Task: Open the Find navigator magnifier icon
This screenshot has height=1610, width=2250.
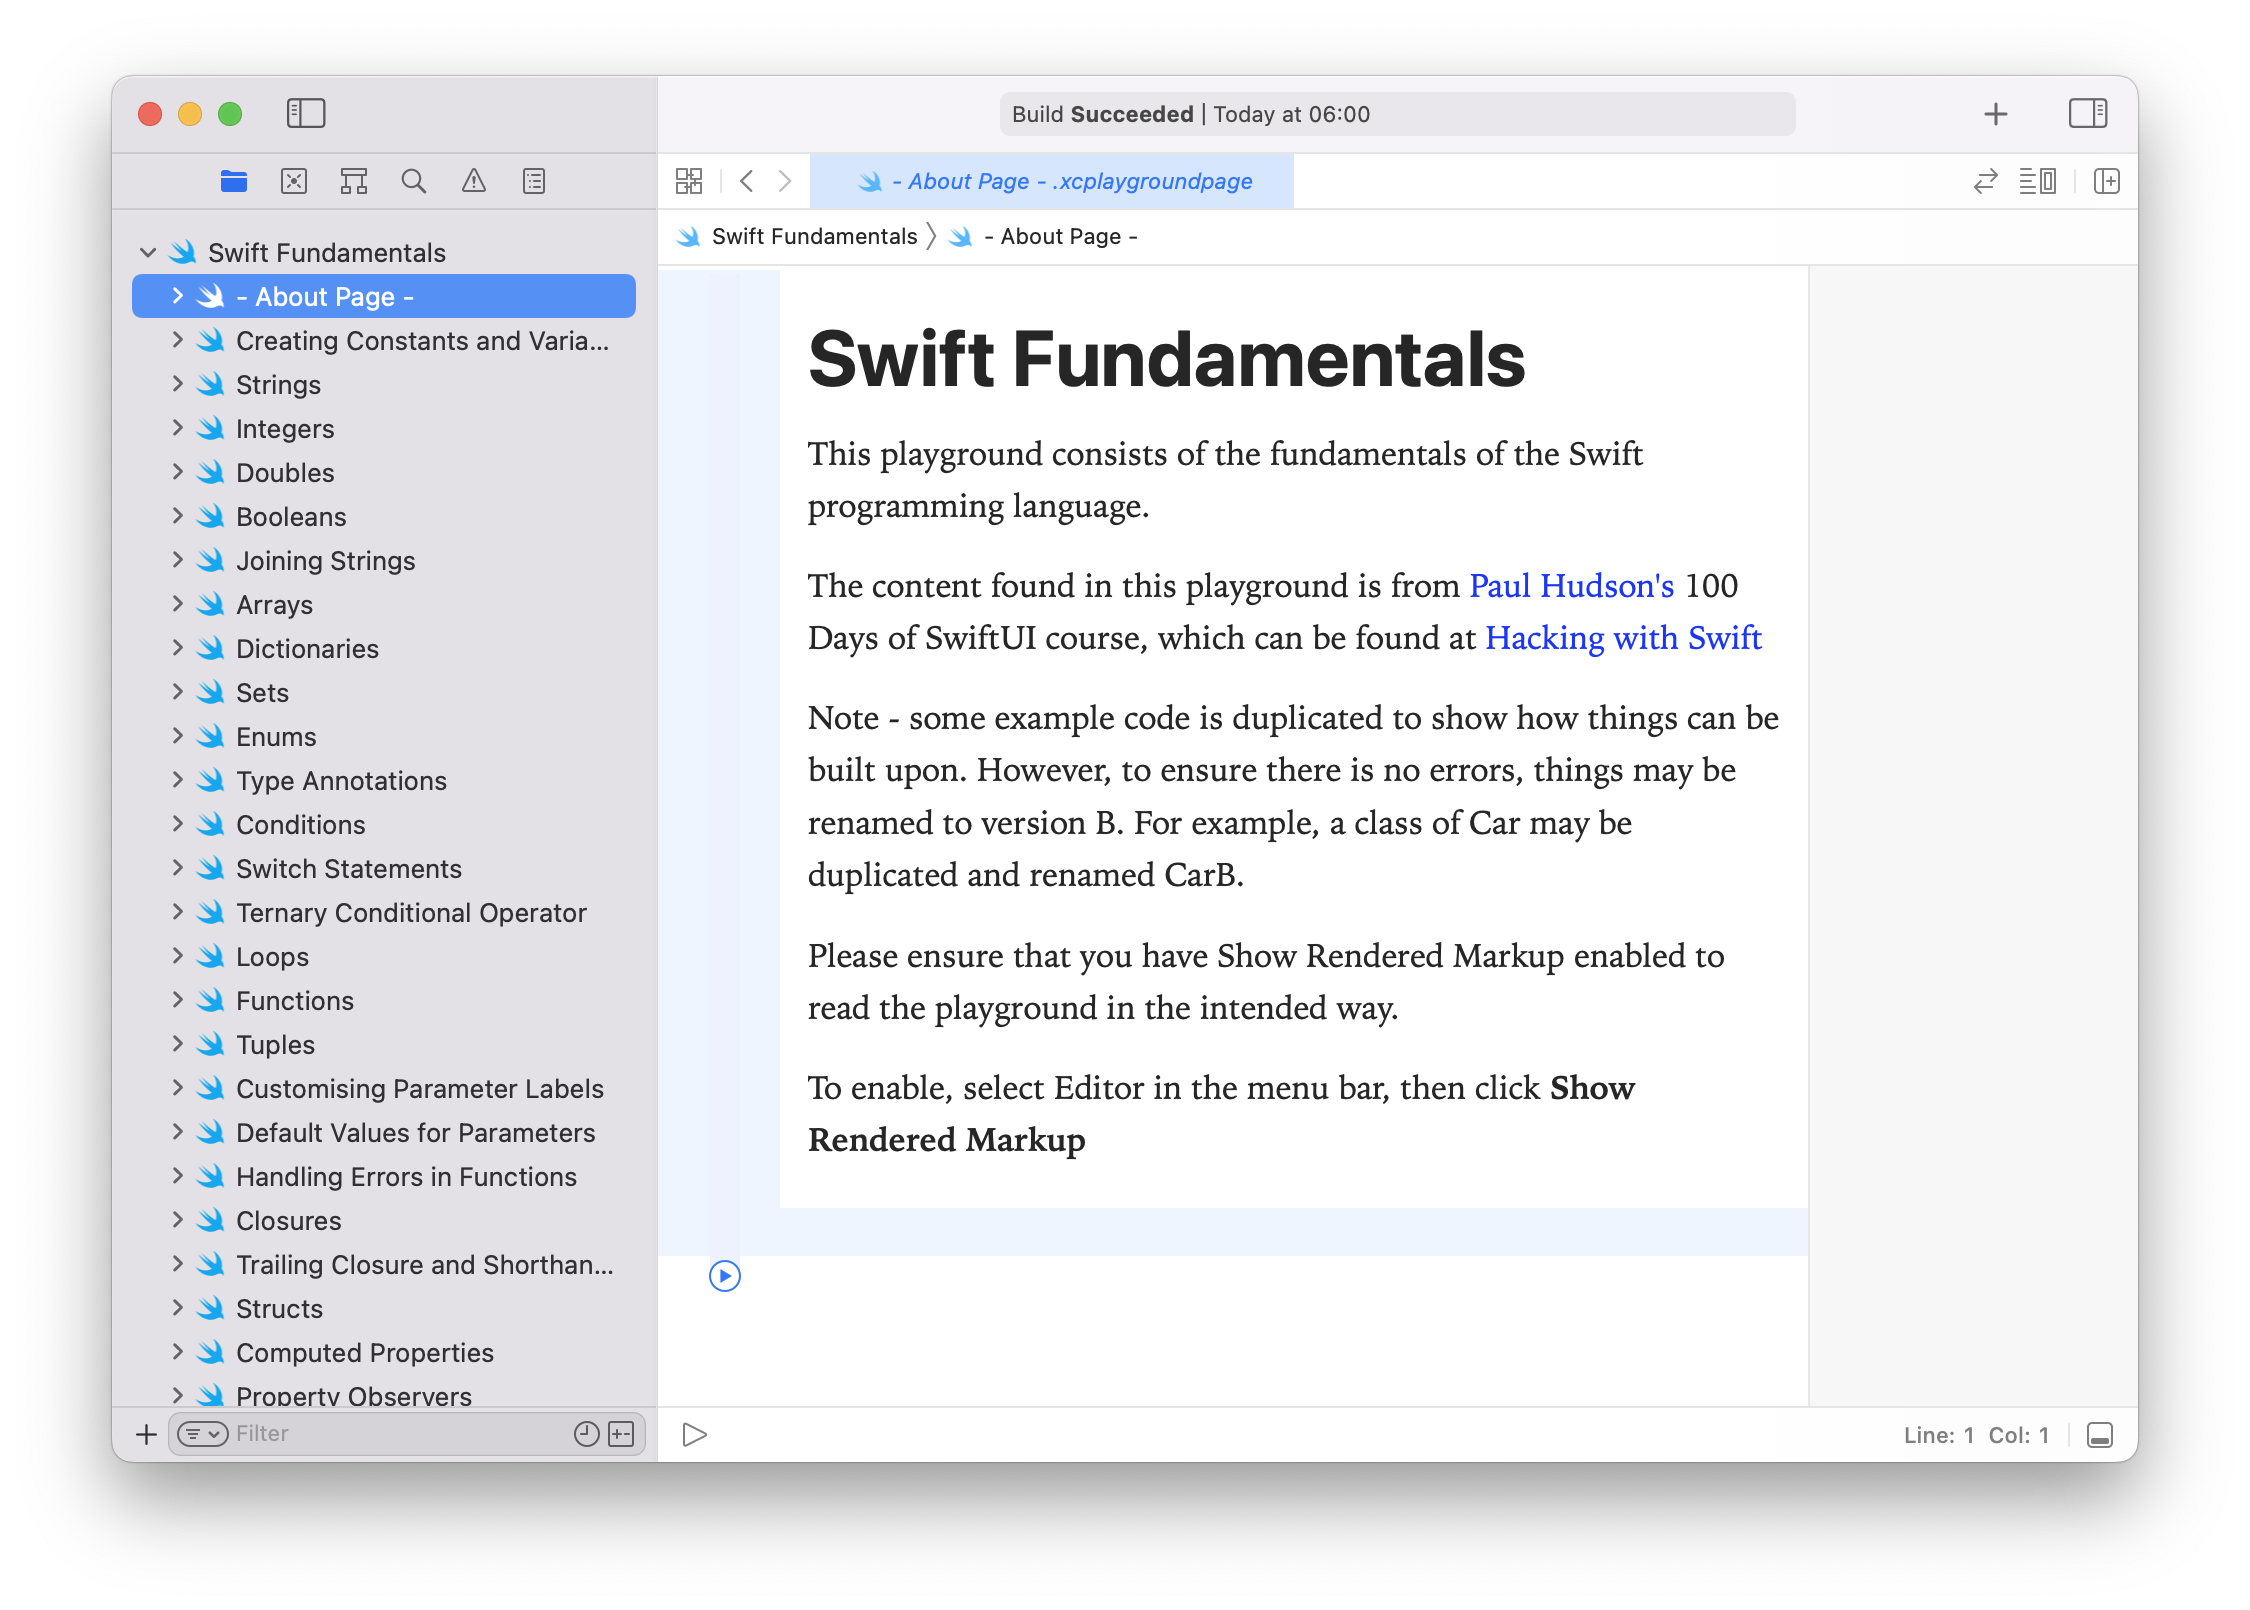Action: click(414, 181)
